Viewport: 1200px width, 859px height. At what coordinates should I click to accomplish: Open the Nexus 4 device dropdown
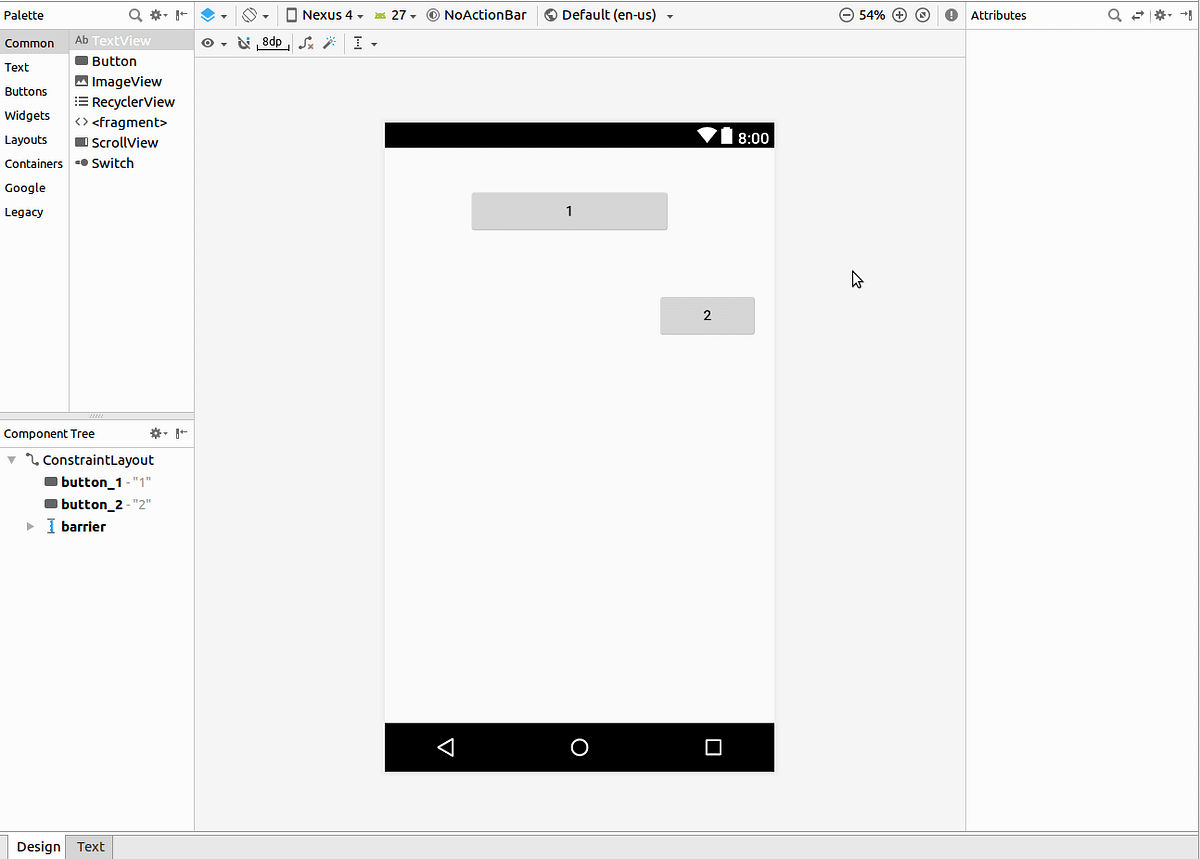coord(323,15)
